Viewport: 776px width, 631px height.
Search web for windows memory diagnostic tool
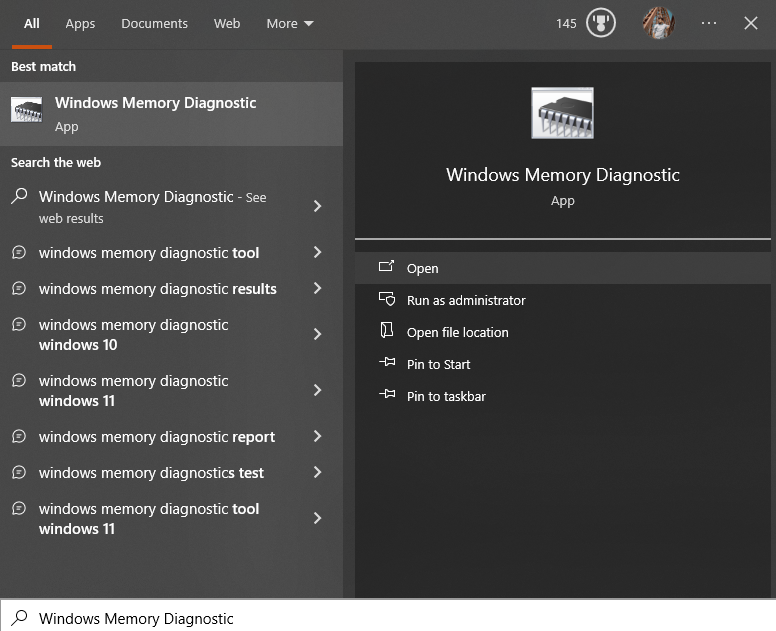click(171, 252)
